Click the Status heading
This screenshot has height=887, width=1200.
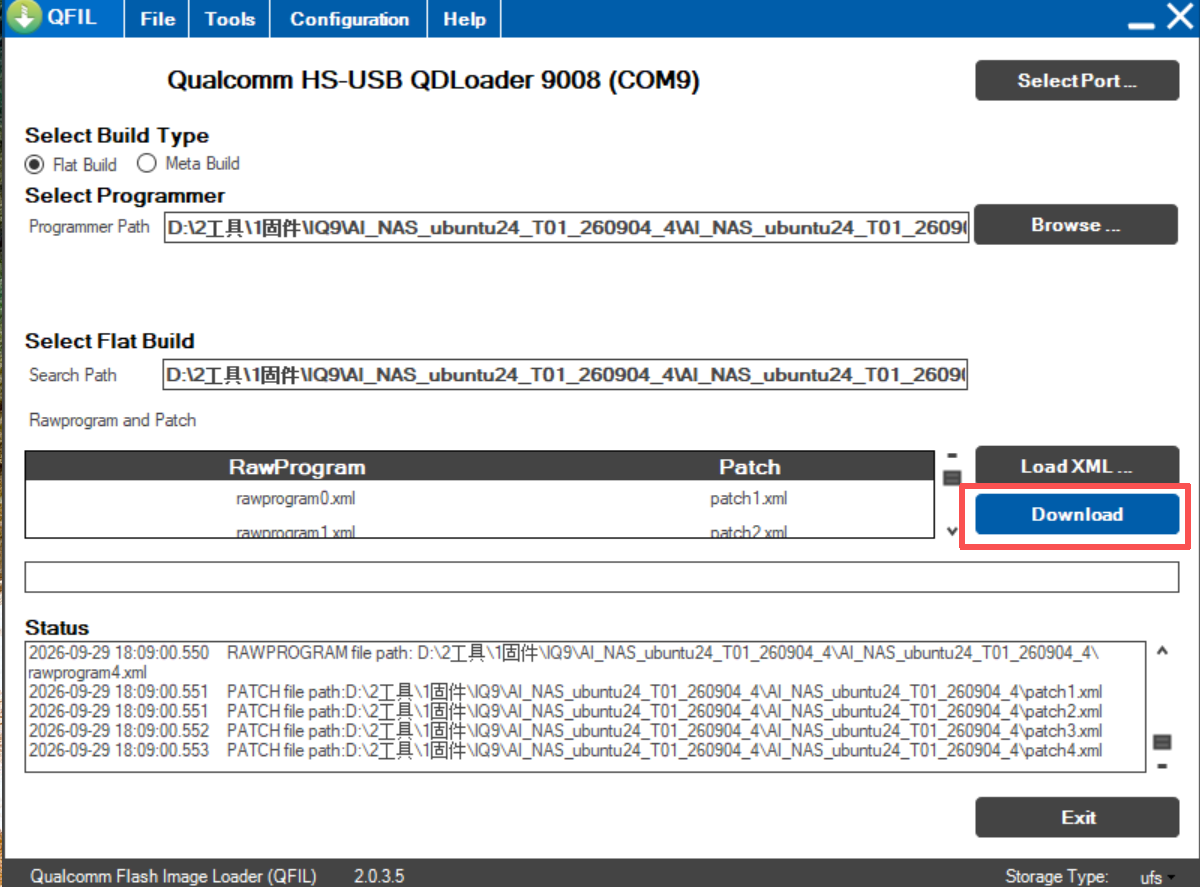57,628
